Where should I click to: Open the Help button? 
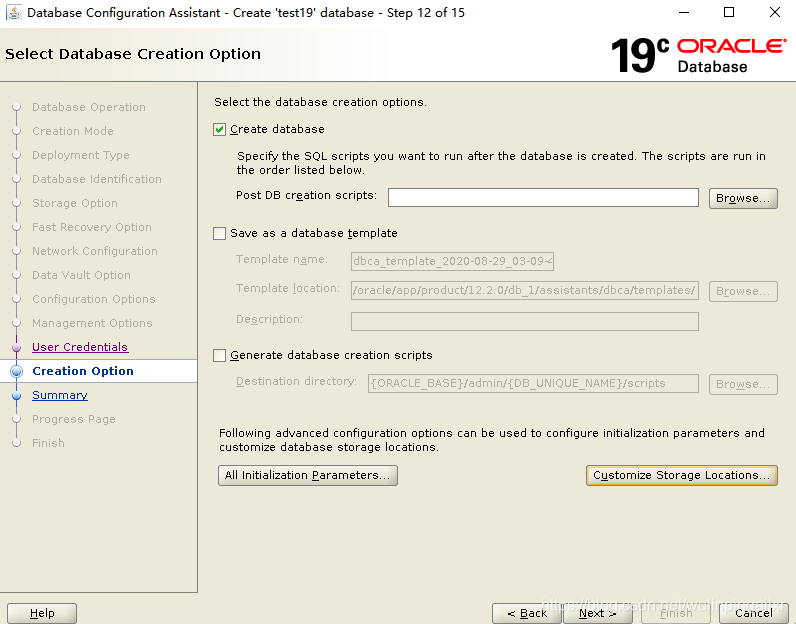coord(42,613)
